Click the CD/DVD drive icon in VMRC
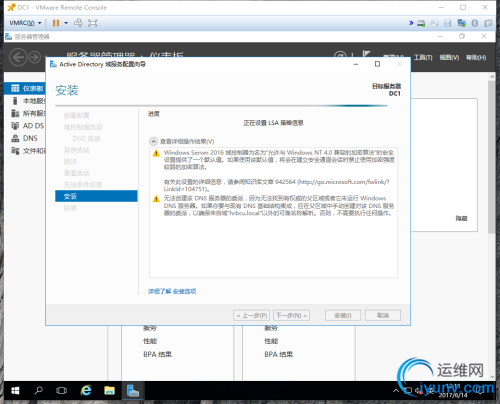 point(434,23)
